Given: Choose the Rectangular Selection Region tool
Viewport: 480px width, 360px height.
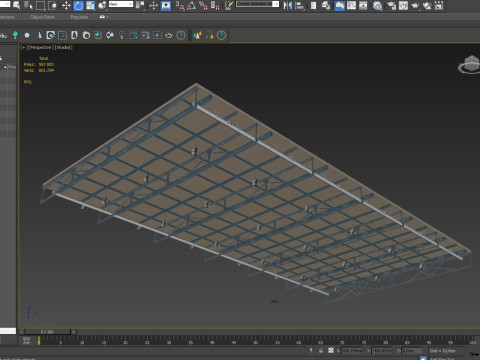Looking at the screenshot, I should [40, 5].
